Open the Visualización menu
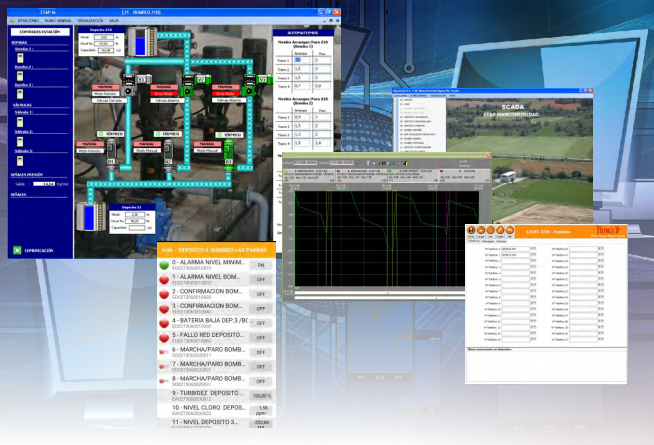 coord(90,20)
